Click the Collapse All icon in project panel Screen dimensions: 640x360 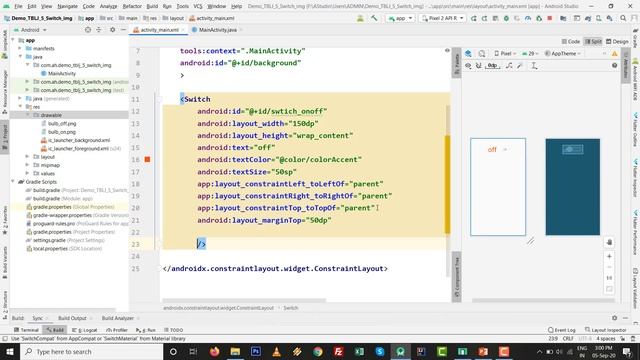point(99,30)
